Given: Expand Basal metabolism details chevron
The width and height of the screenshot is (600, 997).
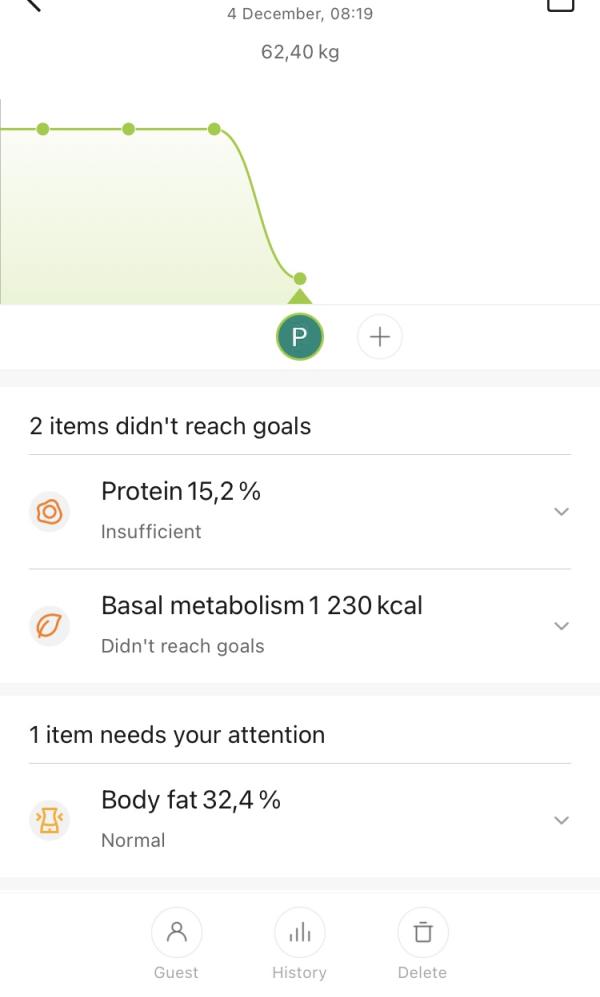Looking at the screenshot, I should pos(561,626).
